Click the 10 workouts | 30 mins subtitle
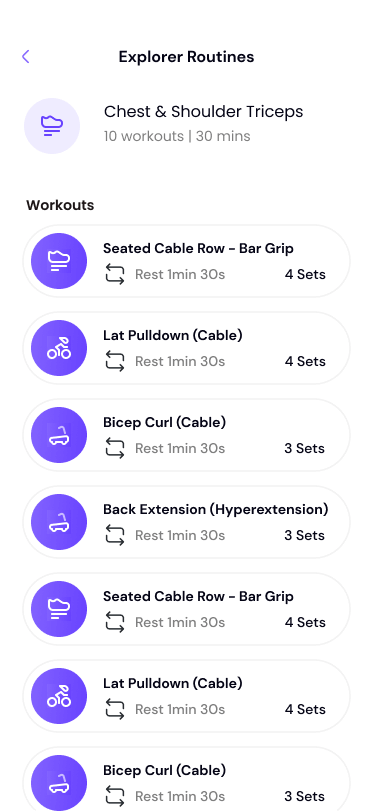The width and height of the screenshot is (375, 812). pos(177,136)
